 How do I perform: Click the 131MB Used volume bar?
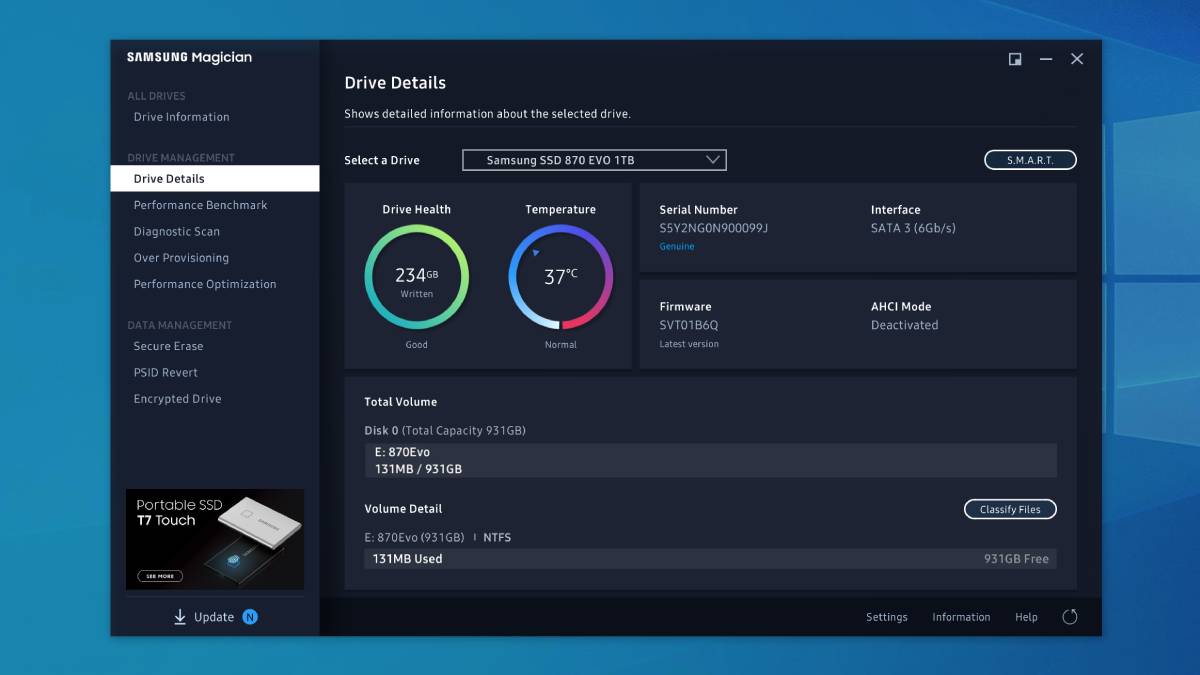point(710,559)
